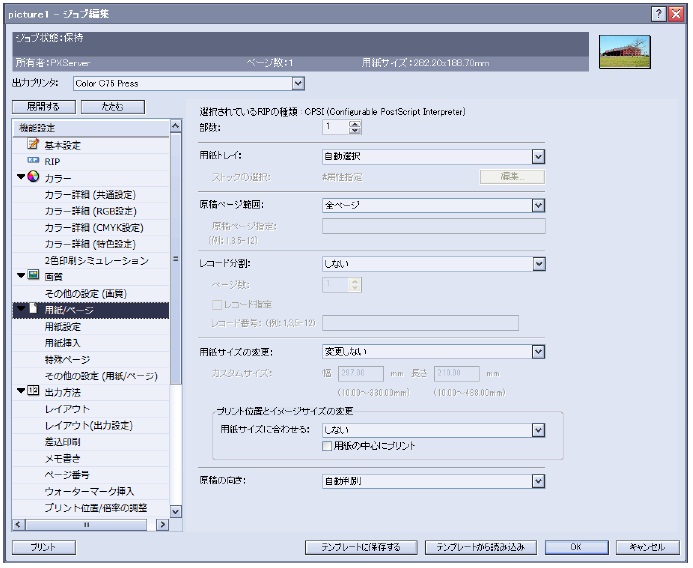Viewport: 693px width, 568px height.
Task: Click the 基本設定 pencil icon
Action: tap(33, 144)
